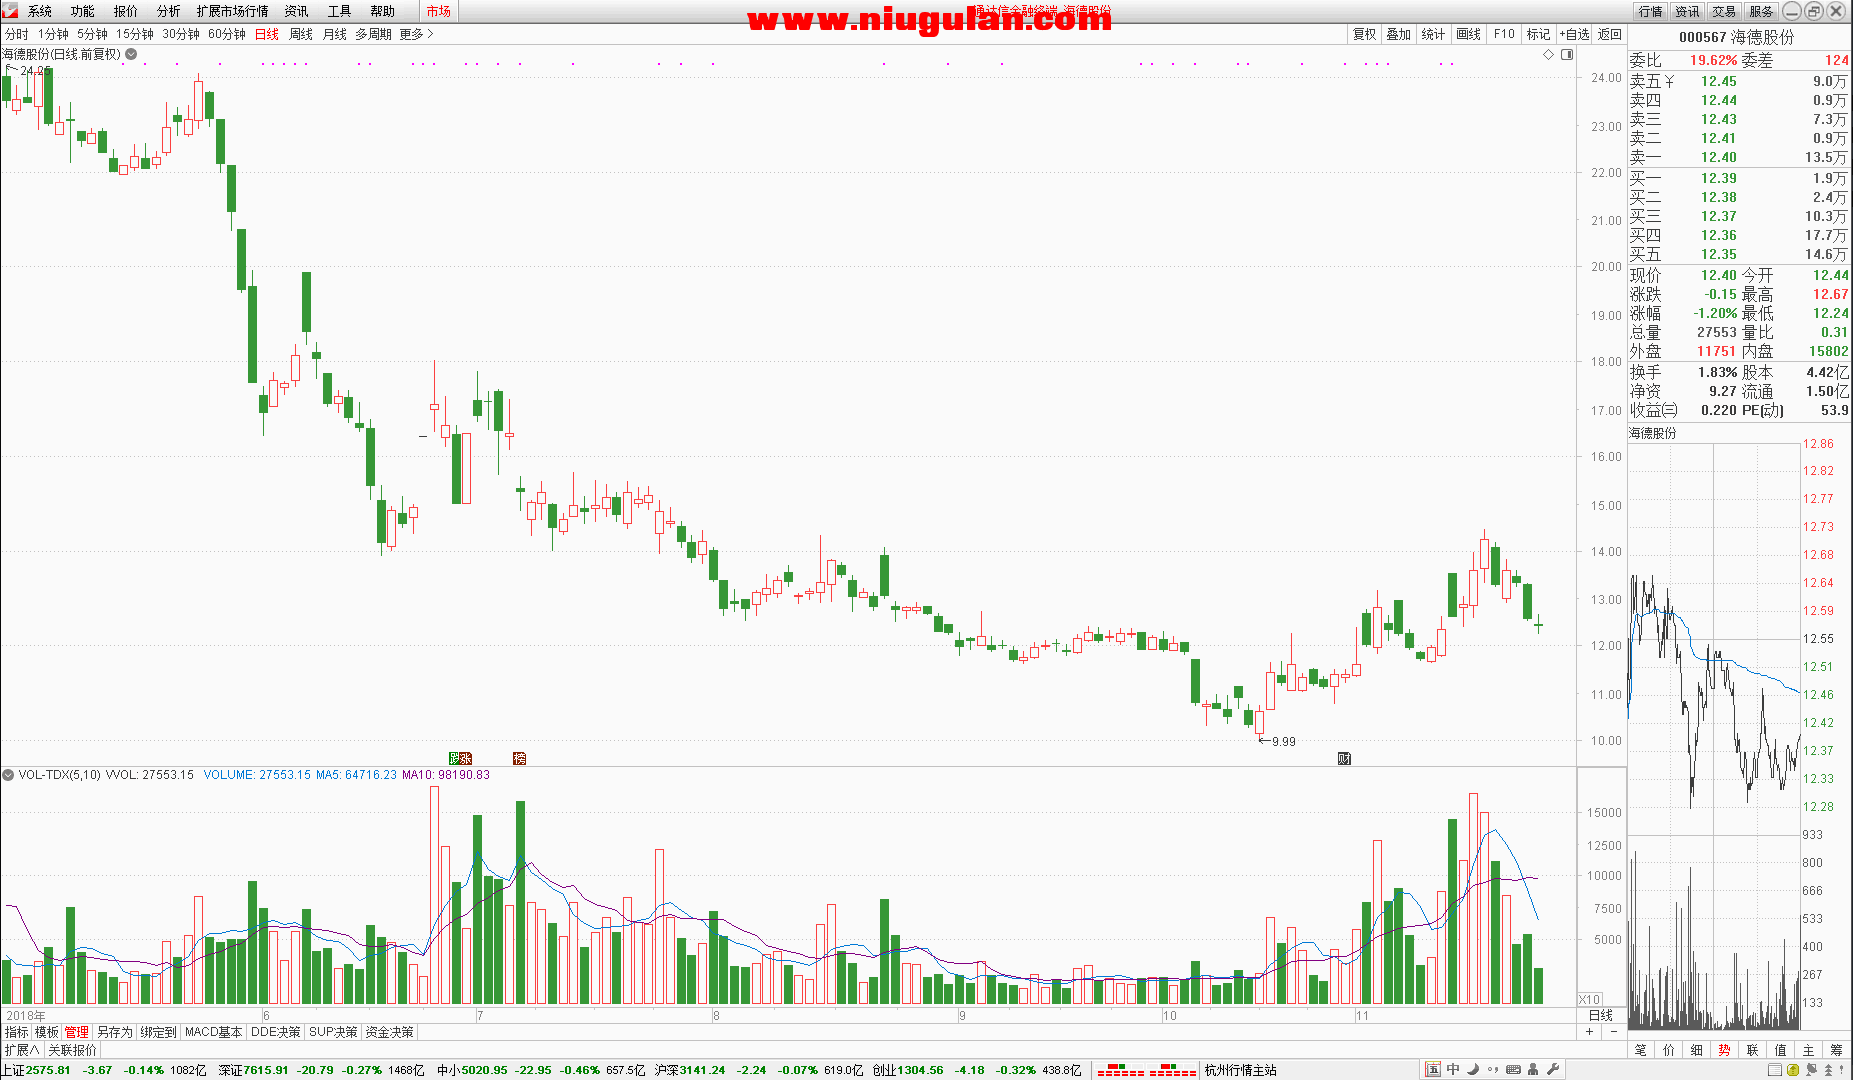
Task: Switch to 分时 period
Action: (17, 34)
